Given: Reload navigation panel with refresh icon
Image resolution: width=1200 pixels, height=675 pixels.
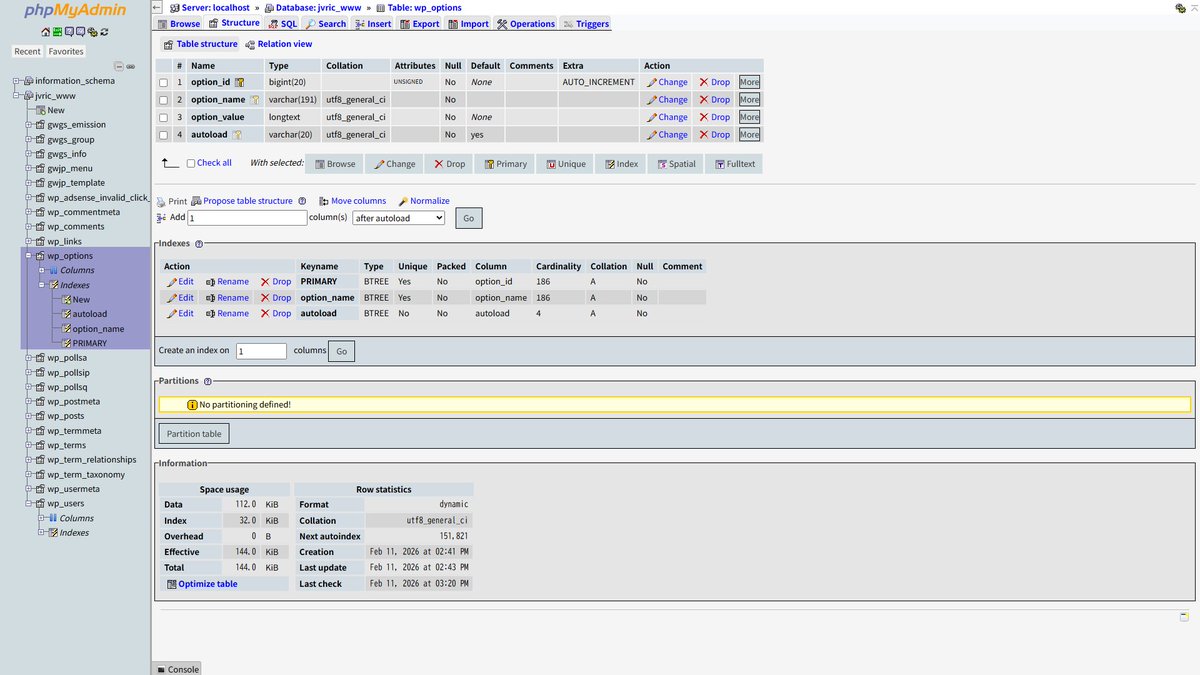Looking at the screenshot, I should [x=104, y=32].
